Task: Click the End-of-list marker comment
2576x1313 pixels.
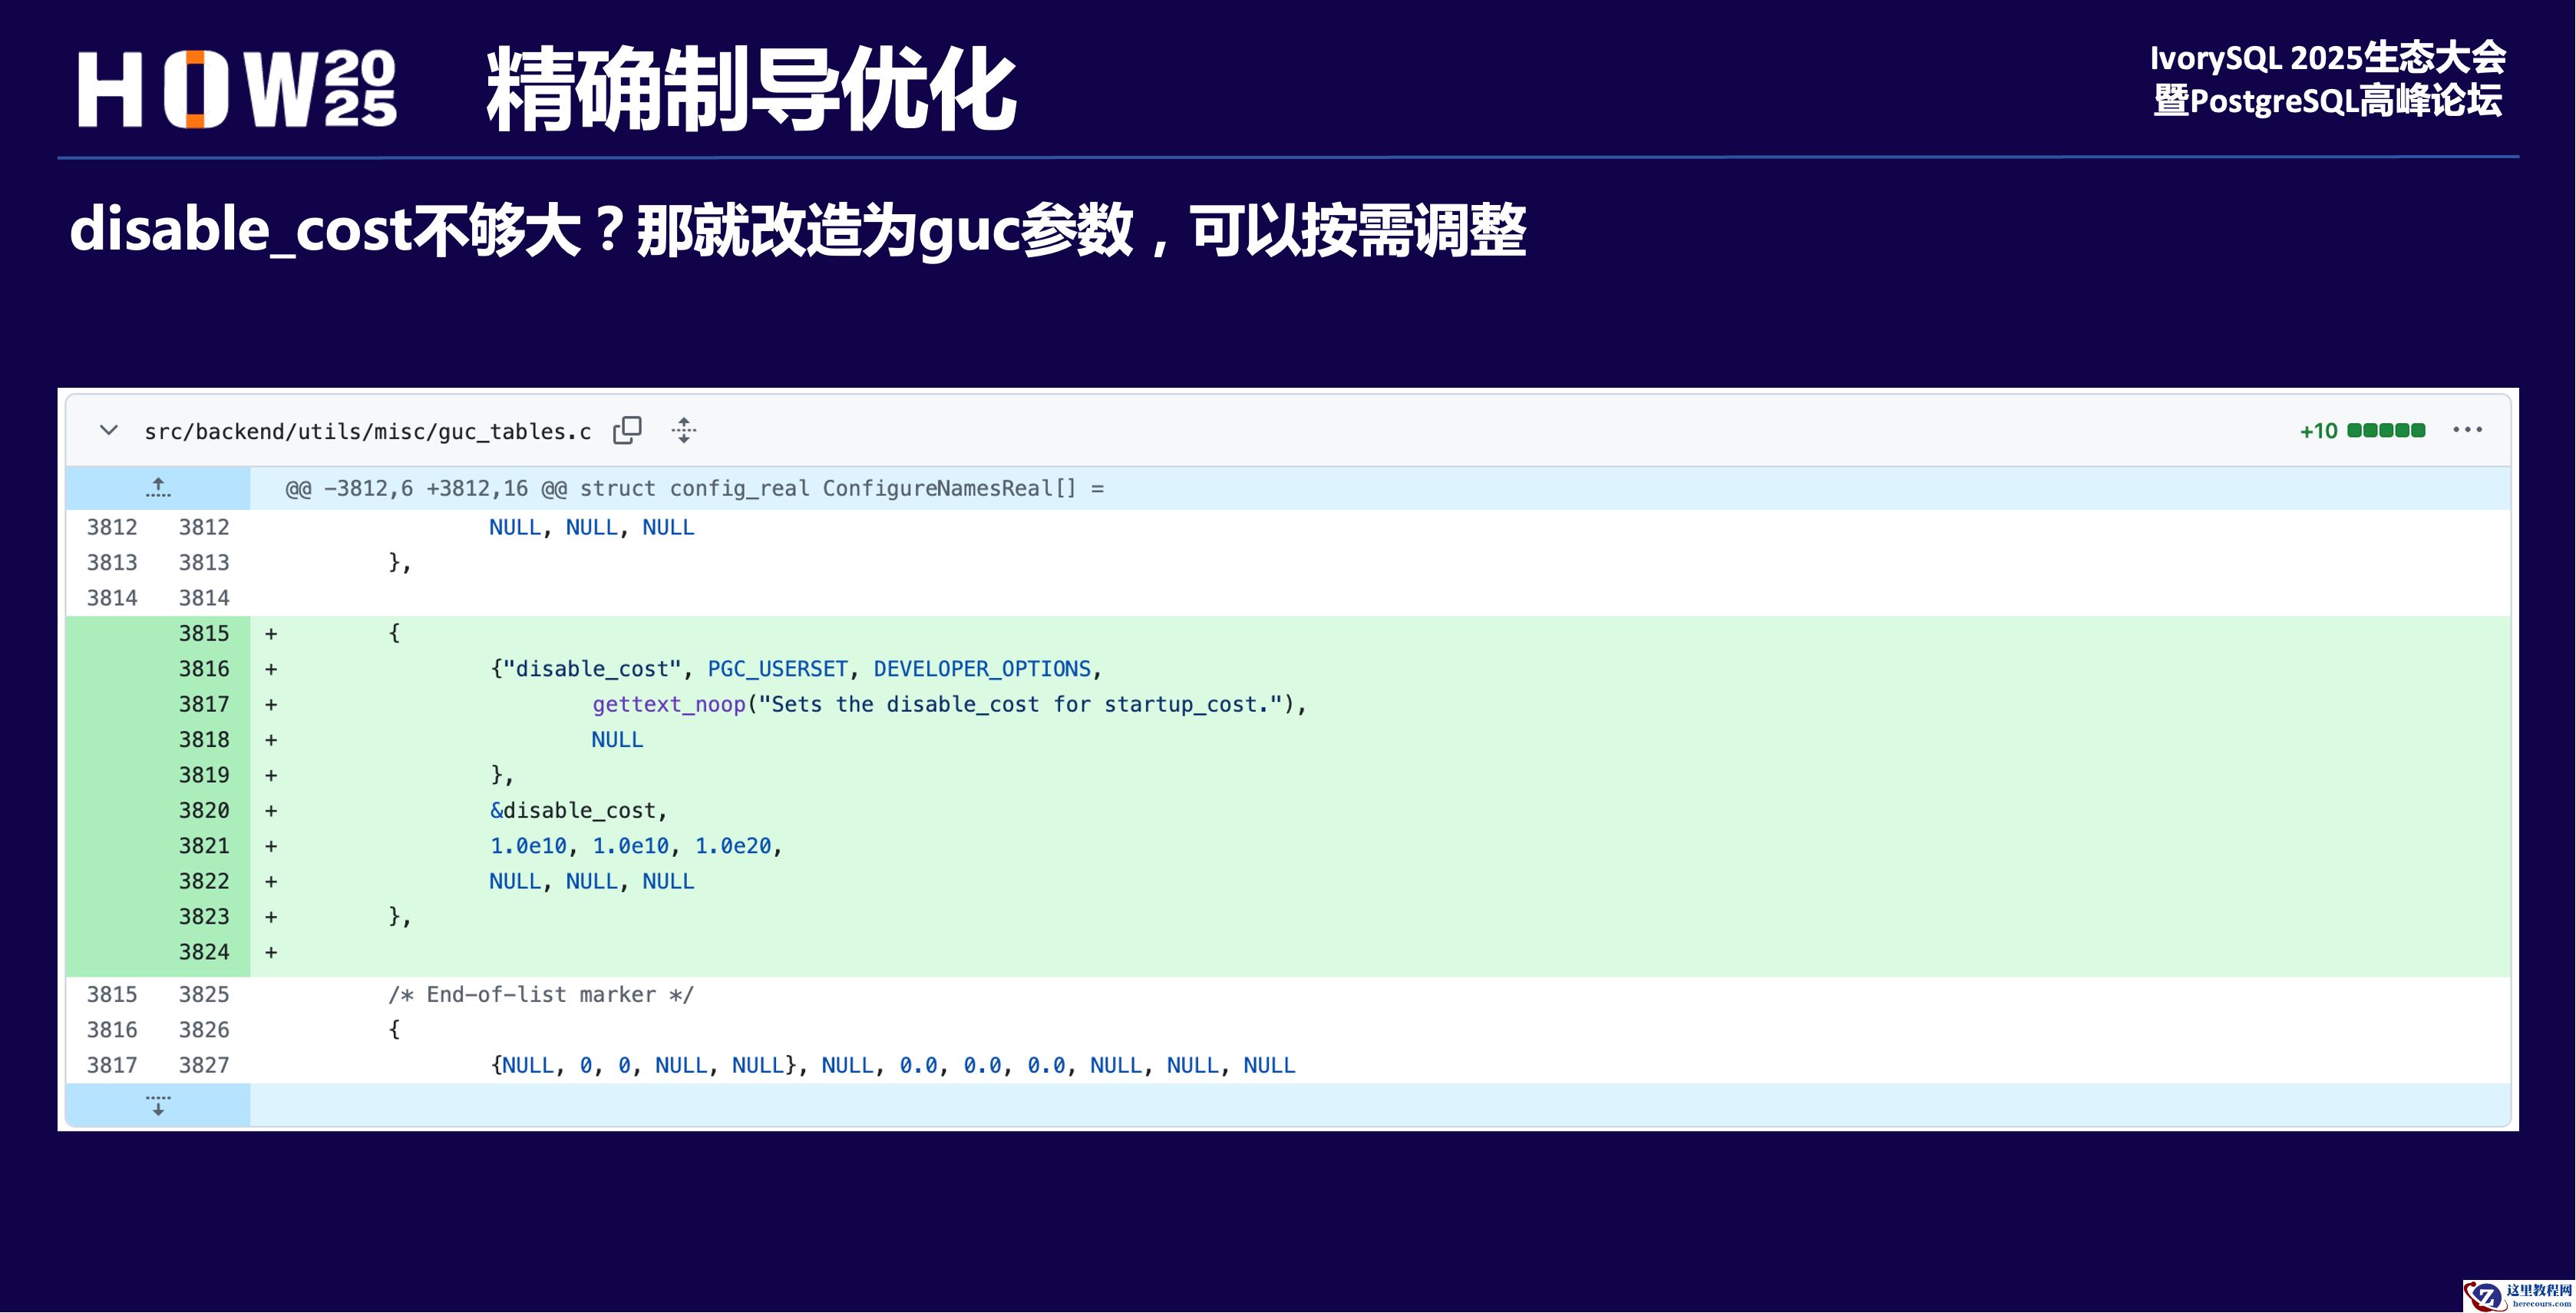Action: (x=540, y=995)
